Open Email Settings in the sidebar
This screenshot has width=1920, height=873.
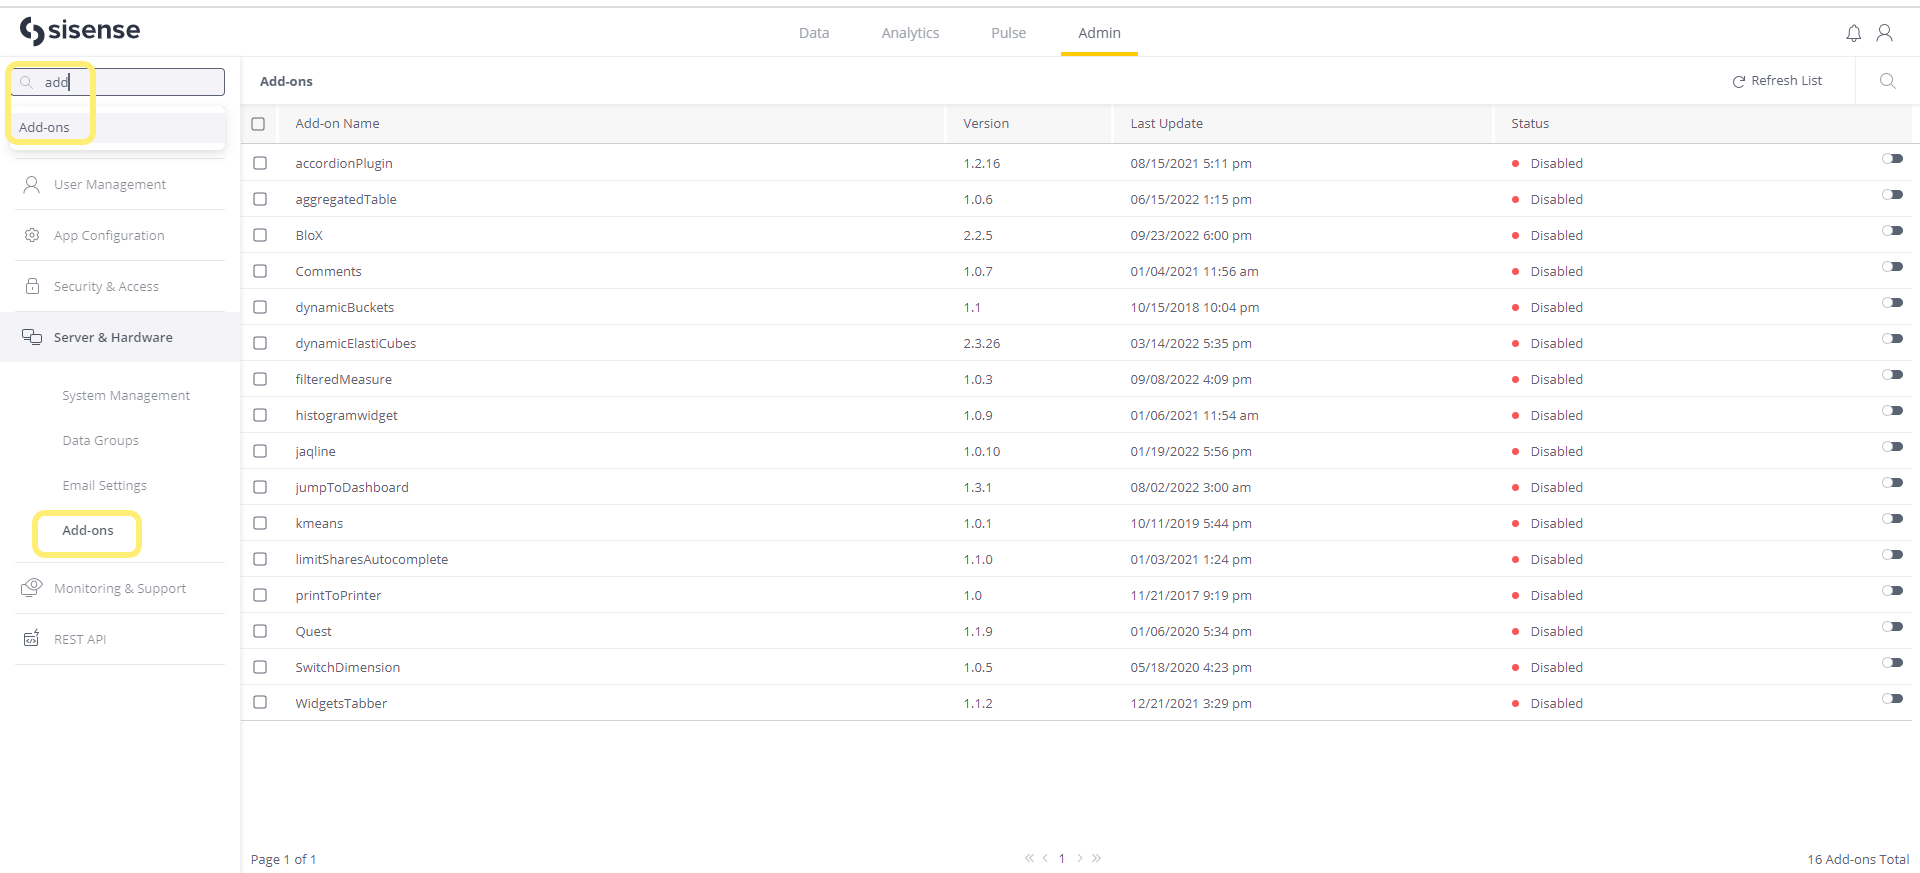pos(104,486)
